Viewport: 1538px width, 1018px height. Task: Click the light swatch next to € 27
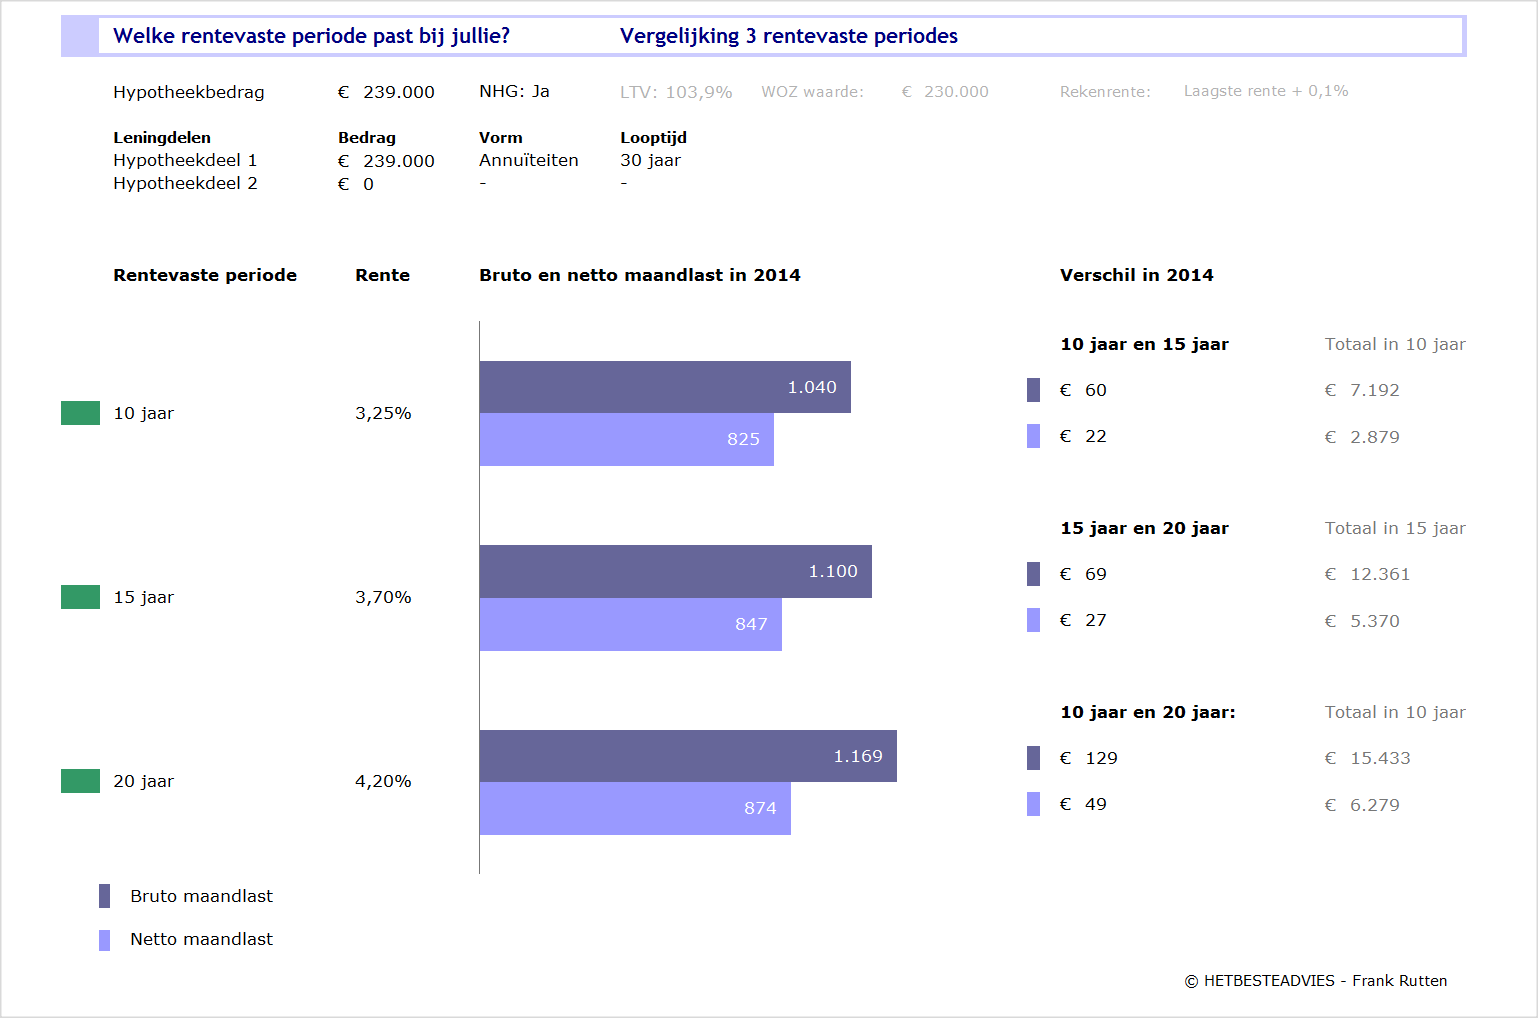coord(1033,620)
